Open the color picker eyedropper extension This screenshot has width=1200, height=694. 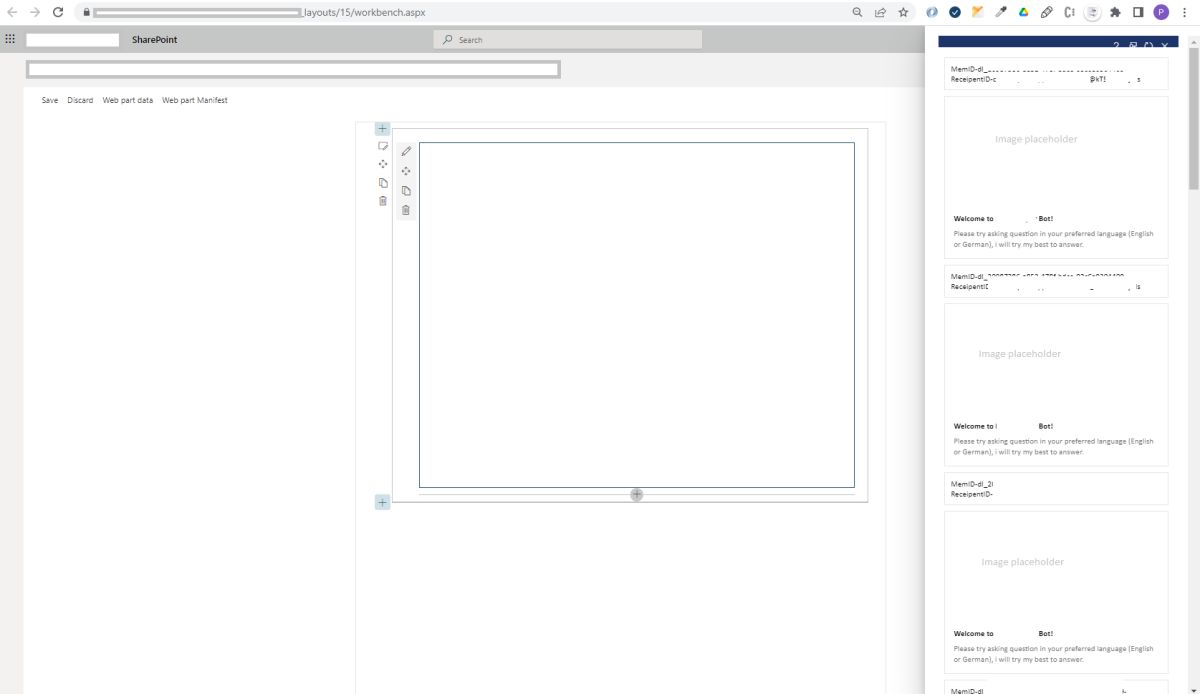click(x=1000, y=12)
